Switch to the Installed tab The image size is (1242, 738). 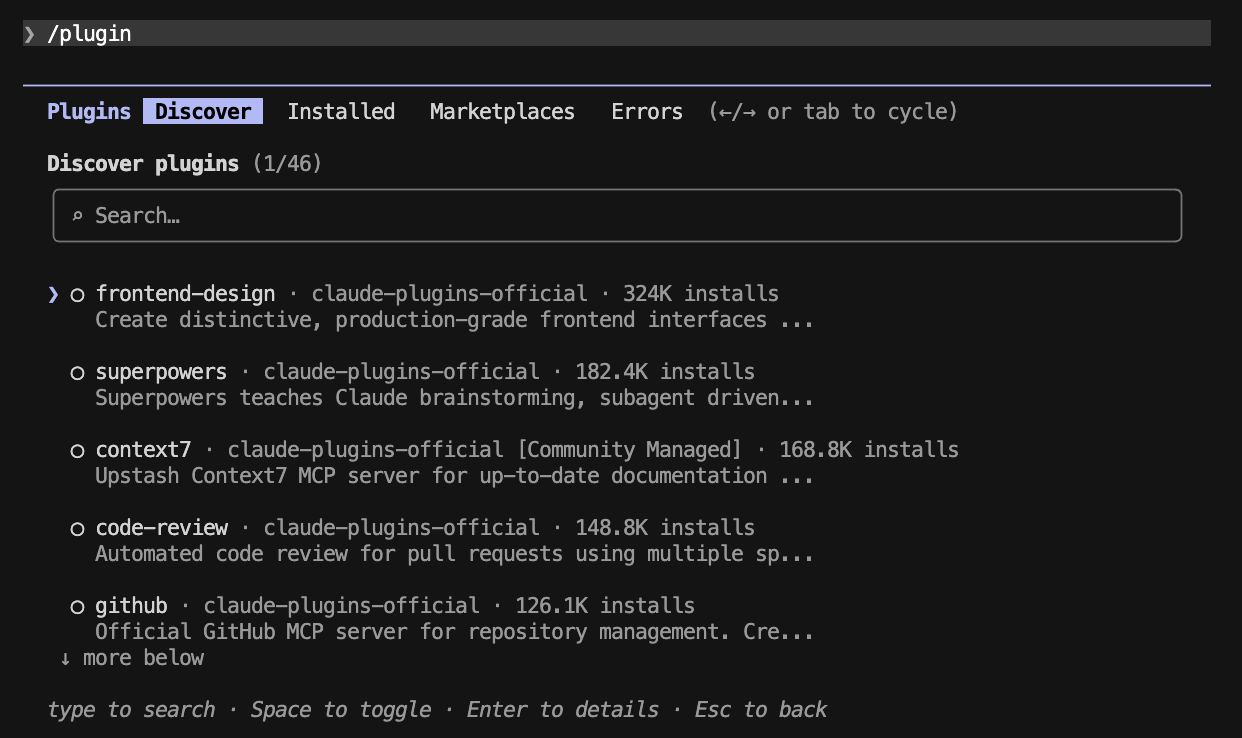(x=341, y=111)
